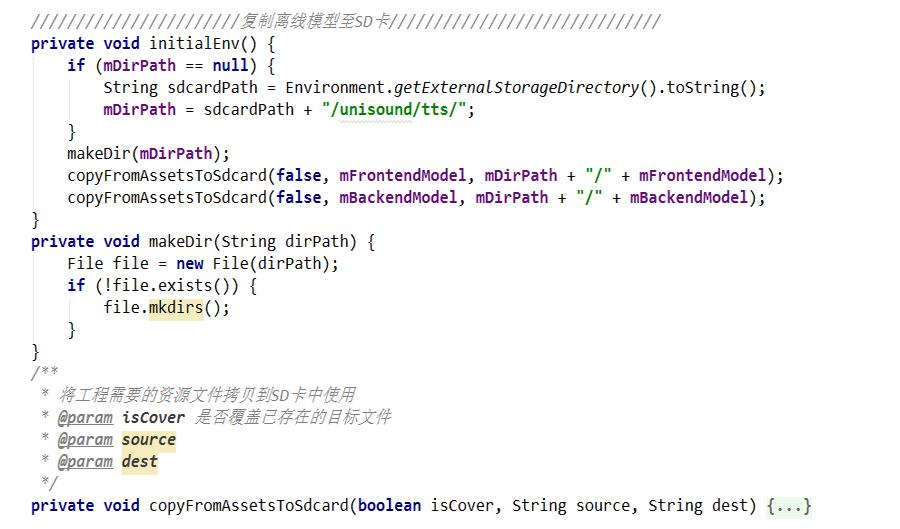Click the isCover Javadoc parameter
The image size is (900, 529).
coord(153,417)
